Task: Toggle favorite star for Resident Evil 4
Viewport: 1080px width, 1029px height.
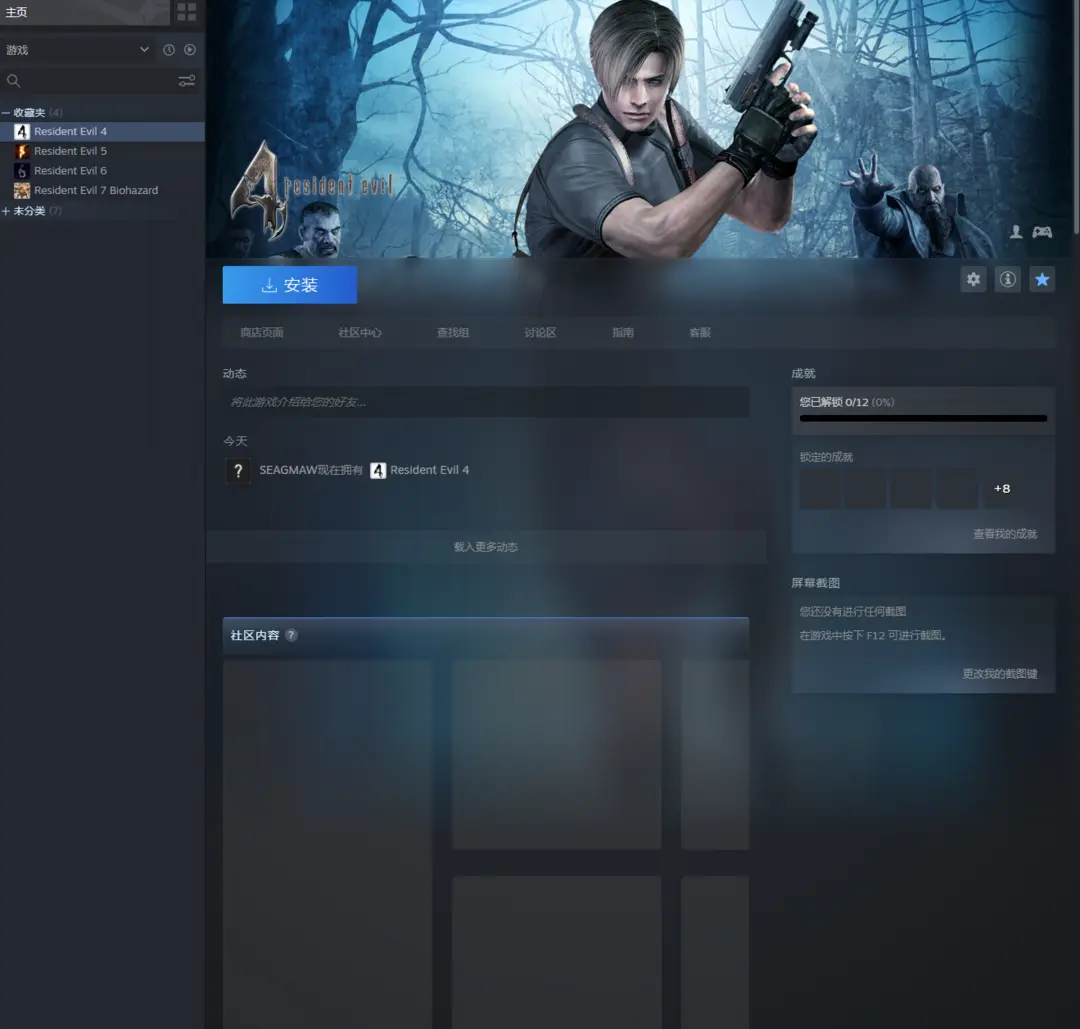Action: [x=1042, y=279]
